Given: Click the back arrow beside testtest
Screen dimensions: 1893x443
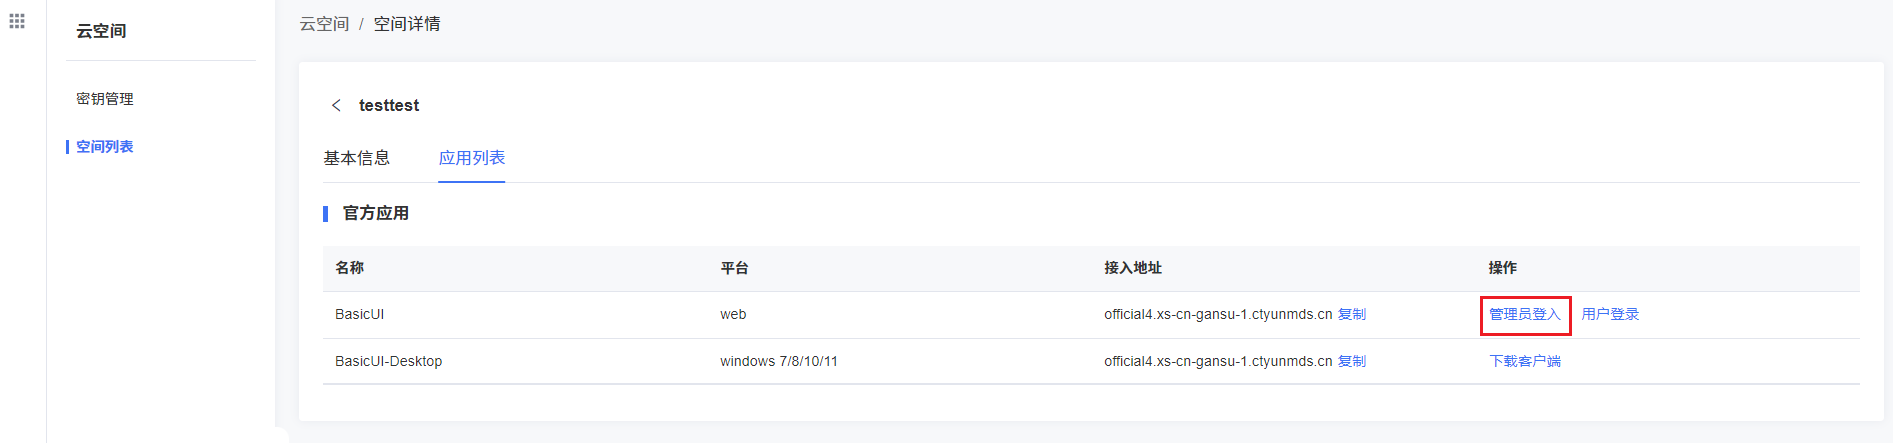Looking at the screenshot, I should coord(336,105).
